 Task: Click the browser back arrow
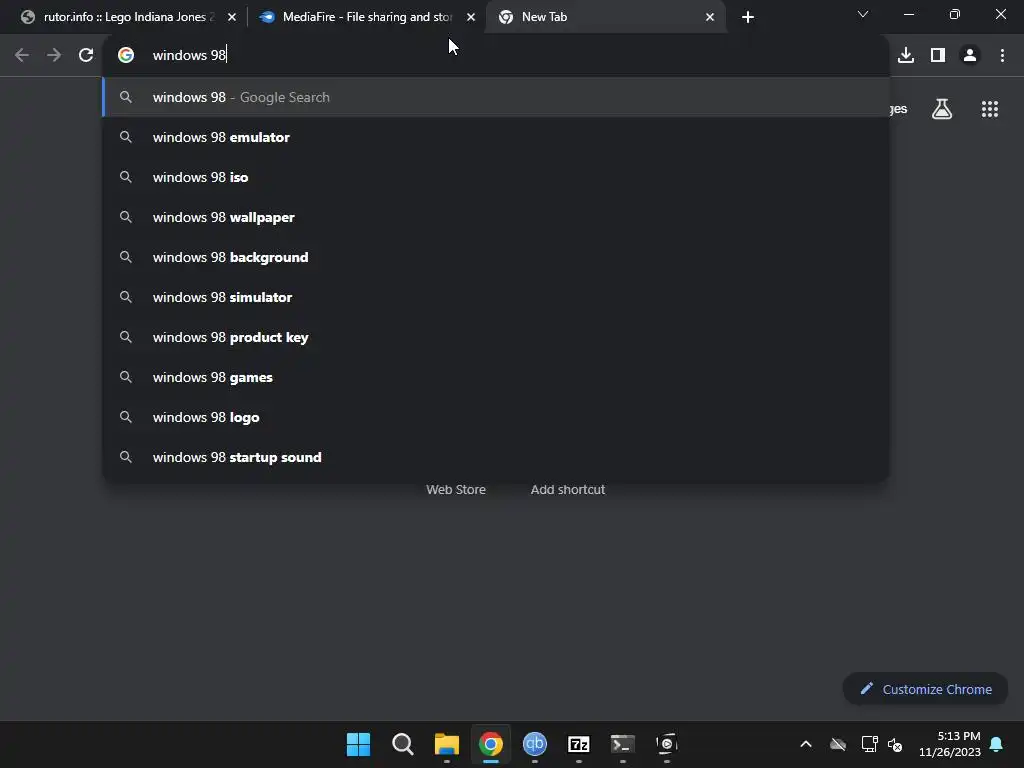[x=22, y=56]
